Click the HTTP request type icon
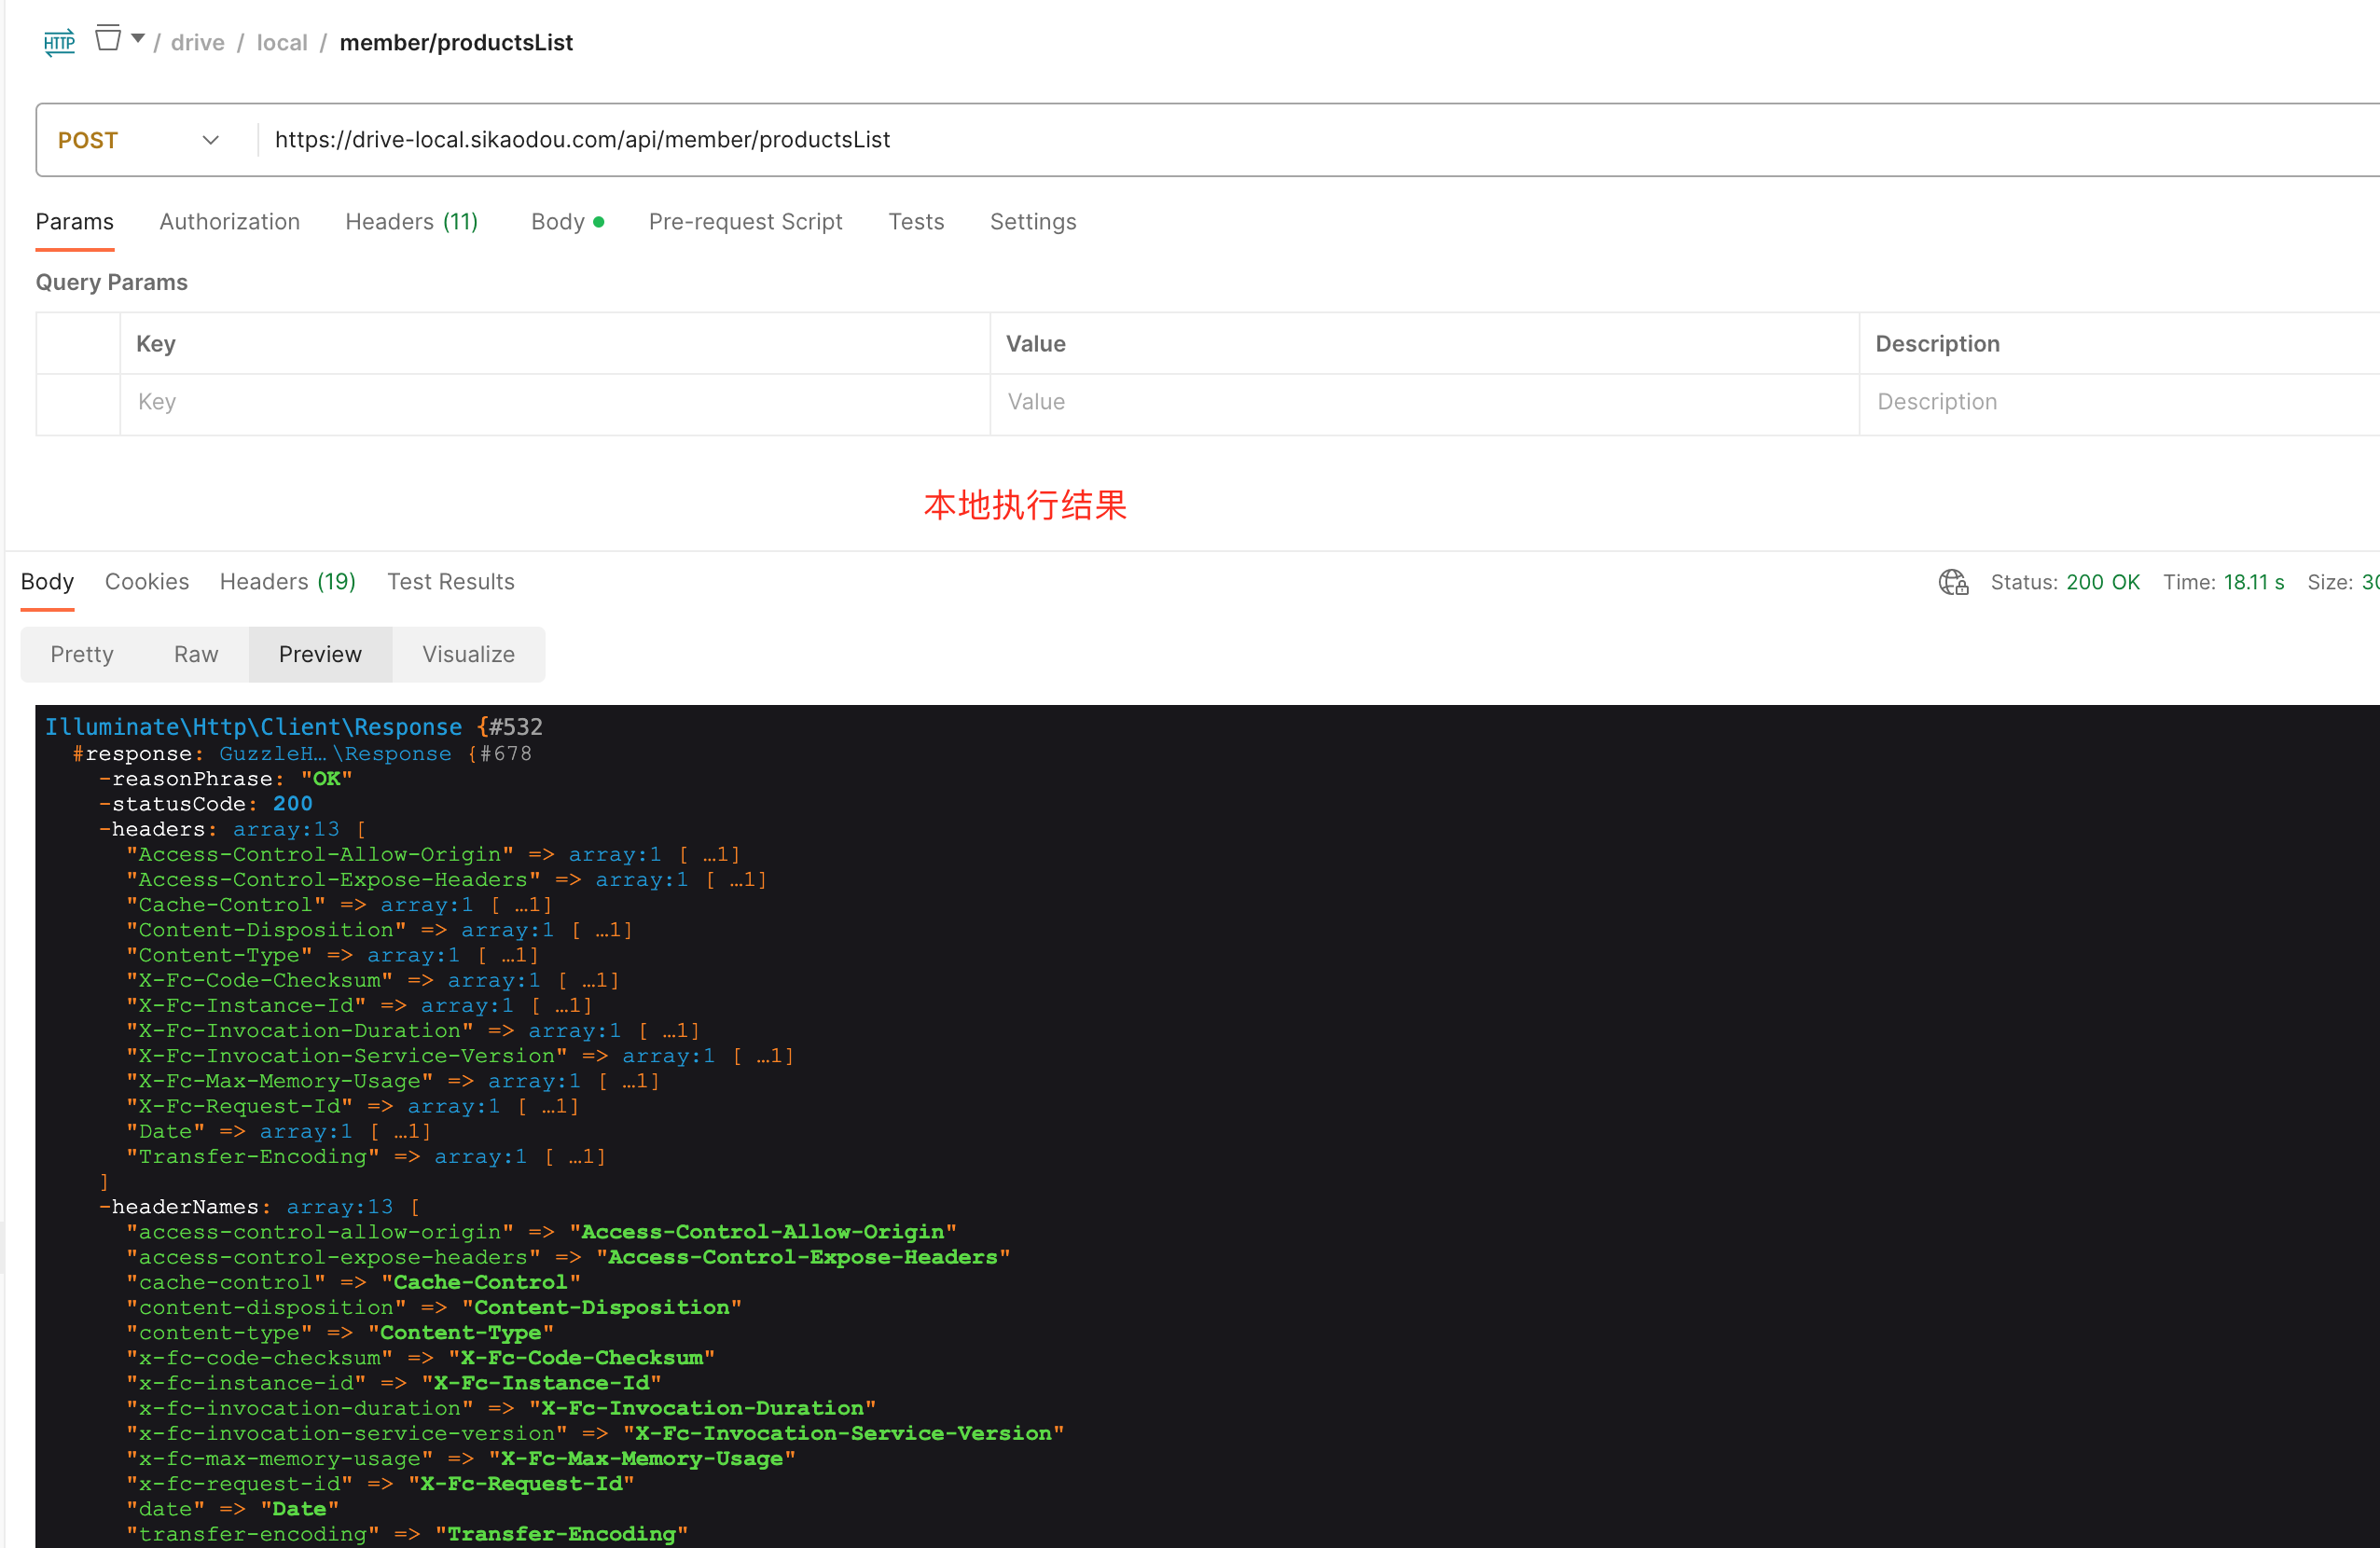The height and width of the screenshot is (1548, 2380). pos(59,42)
